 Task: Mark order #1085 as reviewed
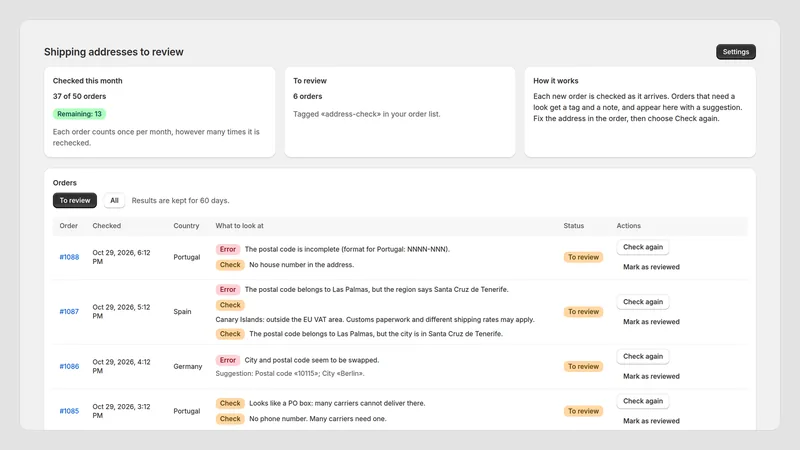tap(651, 421)
